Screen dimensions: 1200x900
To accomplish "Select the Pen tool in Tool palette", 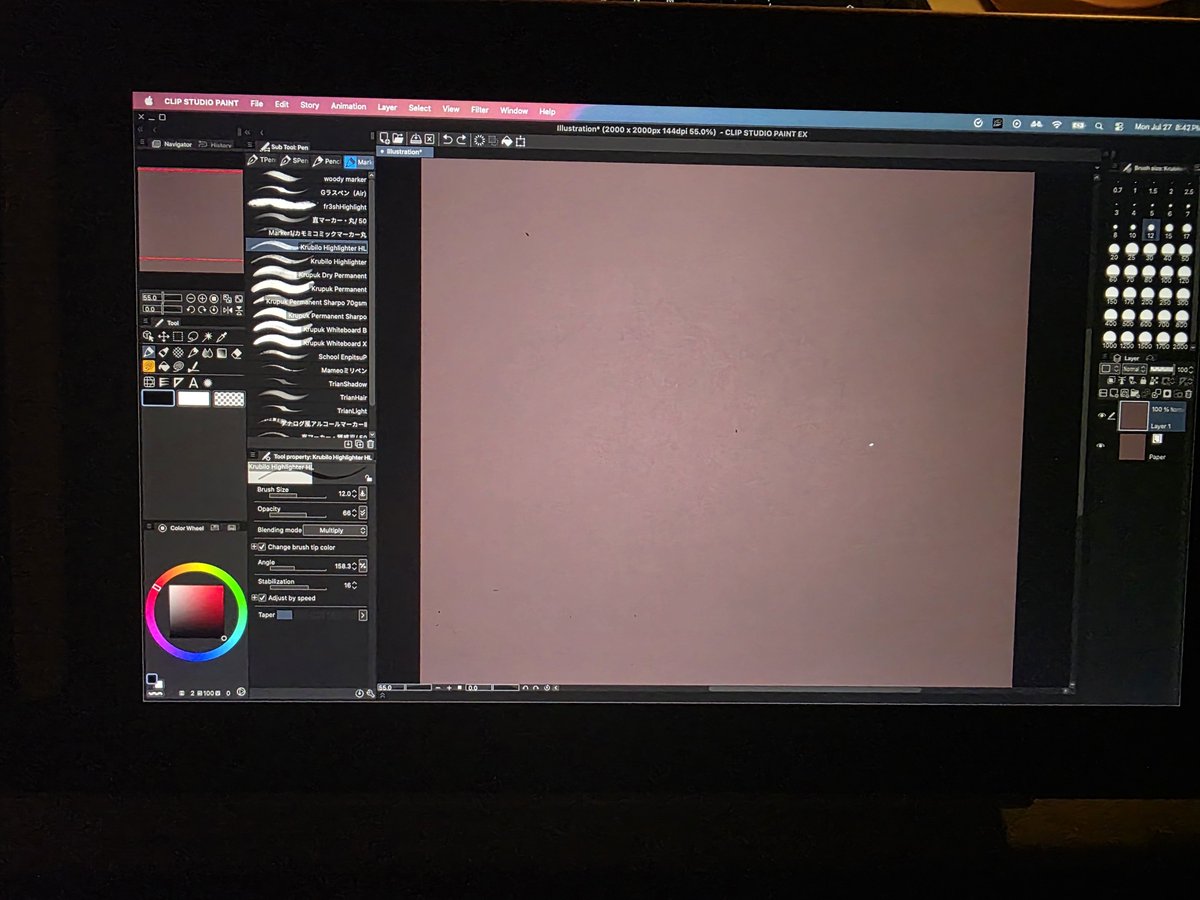I will [x=149, y=353].
